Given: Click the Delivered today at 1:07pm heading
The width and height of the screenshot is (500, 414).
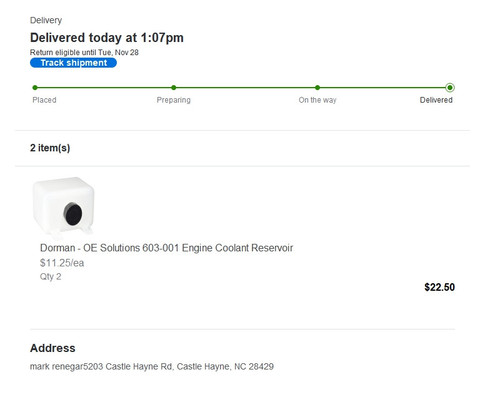Looking at the screenshot, I should click(x=107, y=38).
